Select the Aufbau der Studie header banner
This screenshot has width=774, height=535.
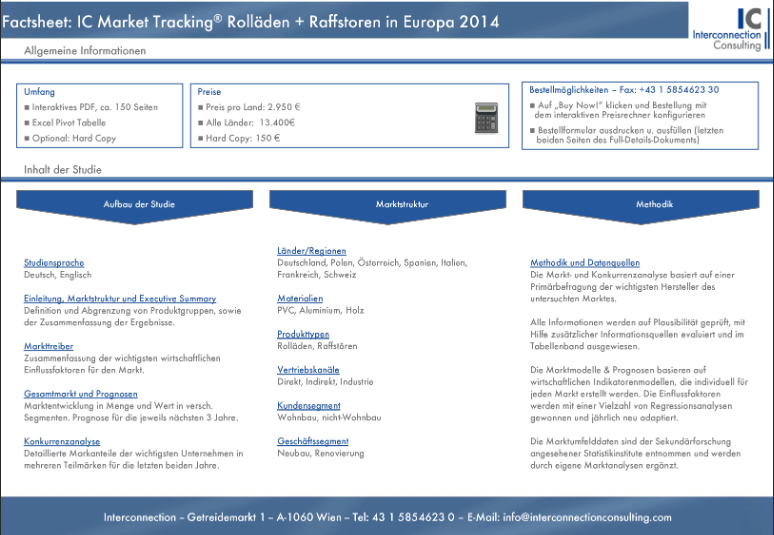click(139, 204)
